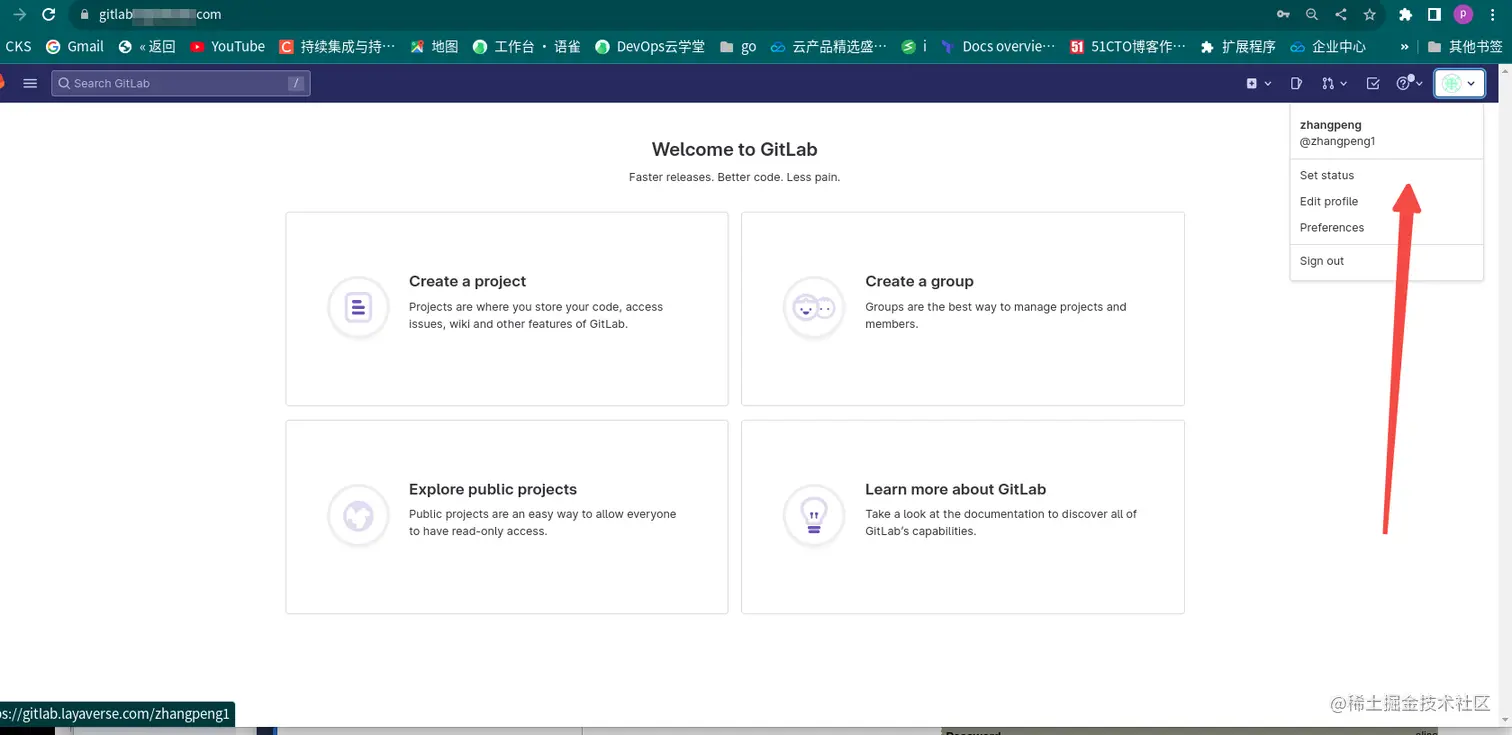Open the 持续集成与持 bookmark
Image resolution: width=1512 pixels, height=735 pixels.
click(x=337, y=46)
